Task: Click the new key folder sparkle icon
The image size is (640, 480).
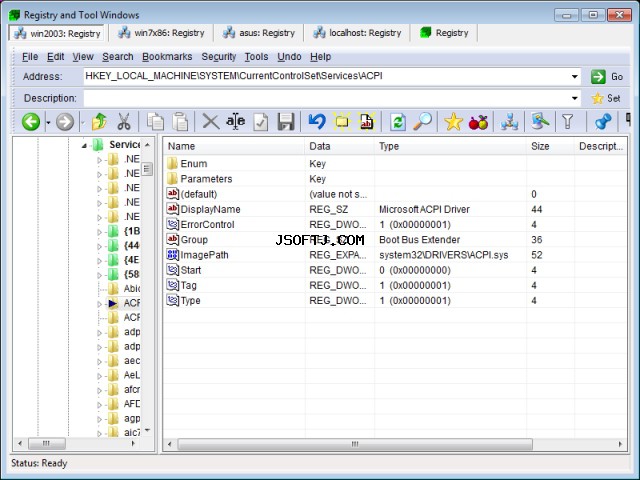Action: click(342, 122)
